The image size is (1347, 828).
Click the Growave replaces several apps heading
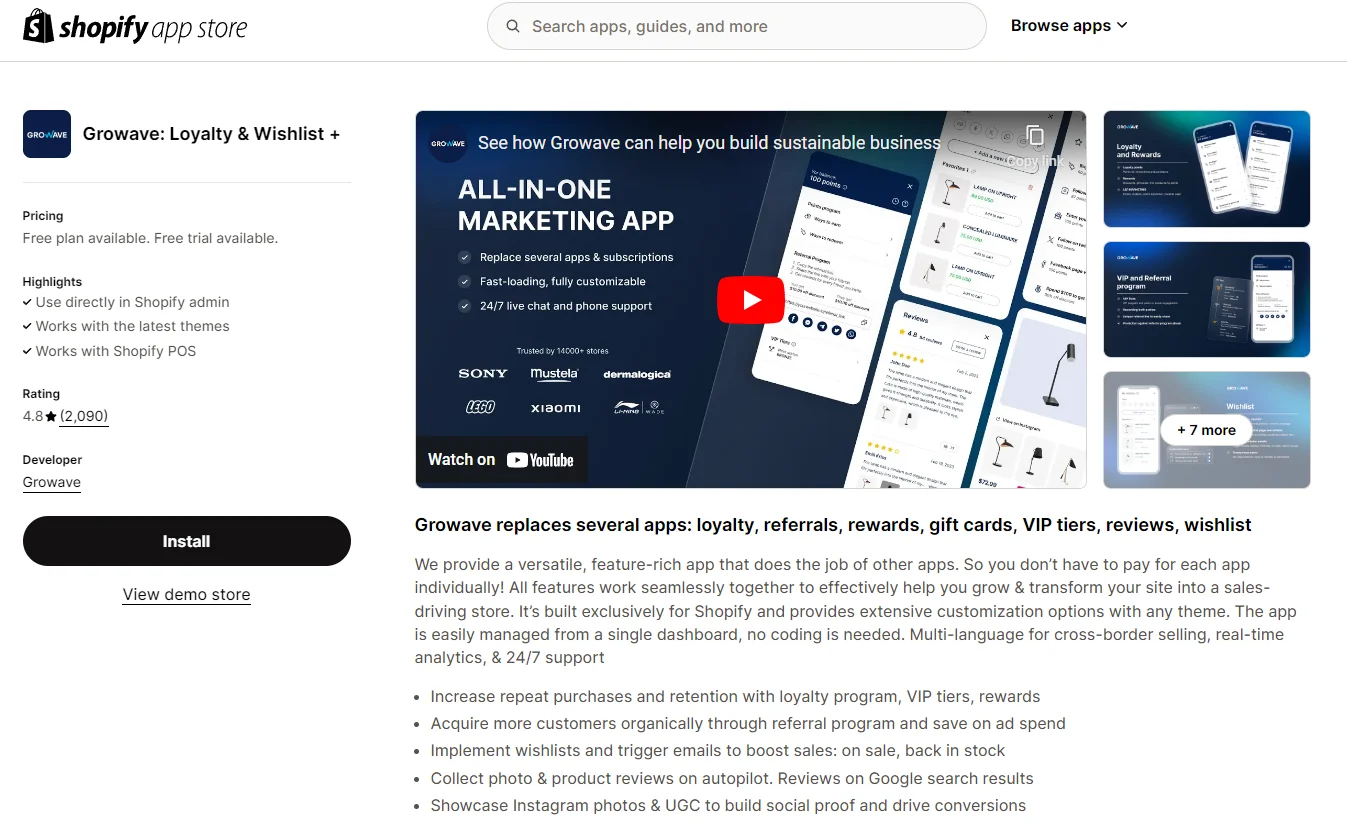833,525
